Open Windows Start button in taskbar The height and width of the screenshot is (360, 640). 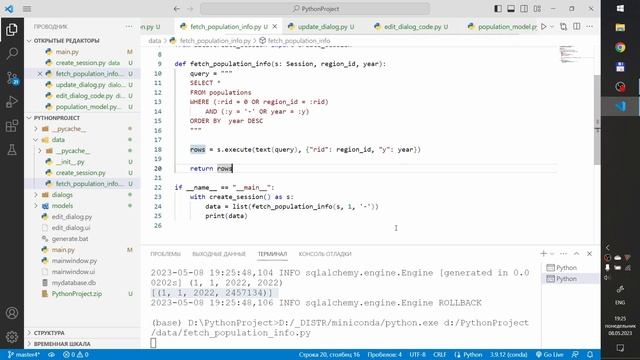[x=620, y=9]
